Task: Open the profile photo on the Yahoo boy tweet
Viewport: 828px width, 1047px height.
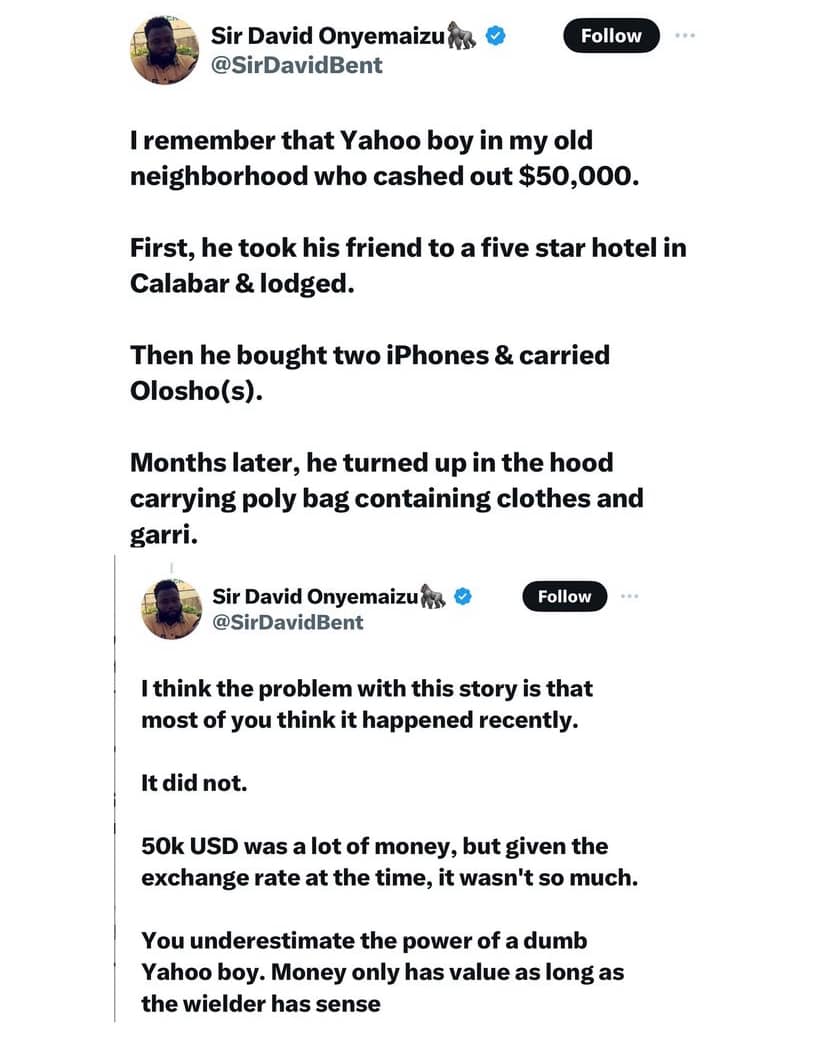Action: point(167,50)
